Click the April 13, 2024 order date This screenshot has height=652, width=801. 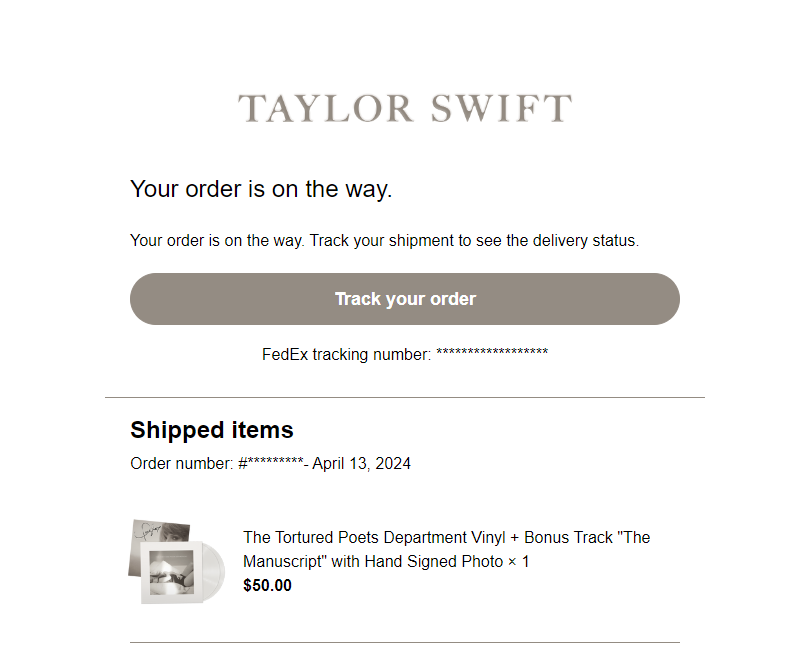(362, 463)
